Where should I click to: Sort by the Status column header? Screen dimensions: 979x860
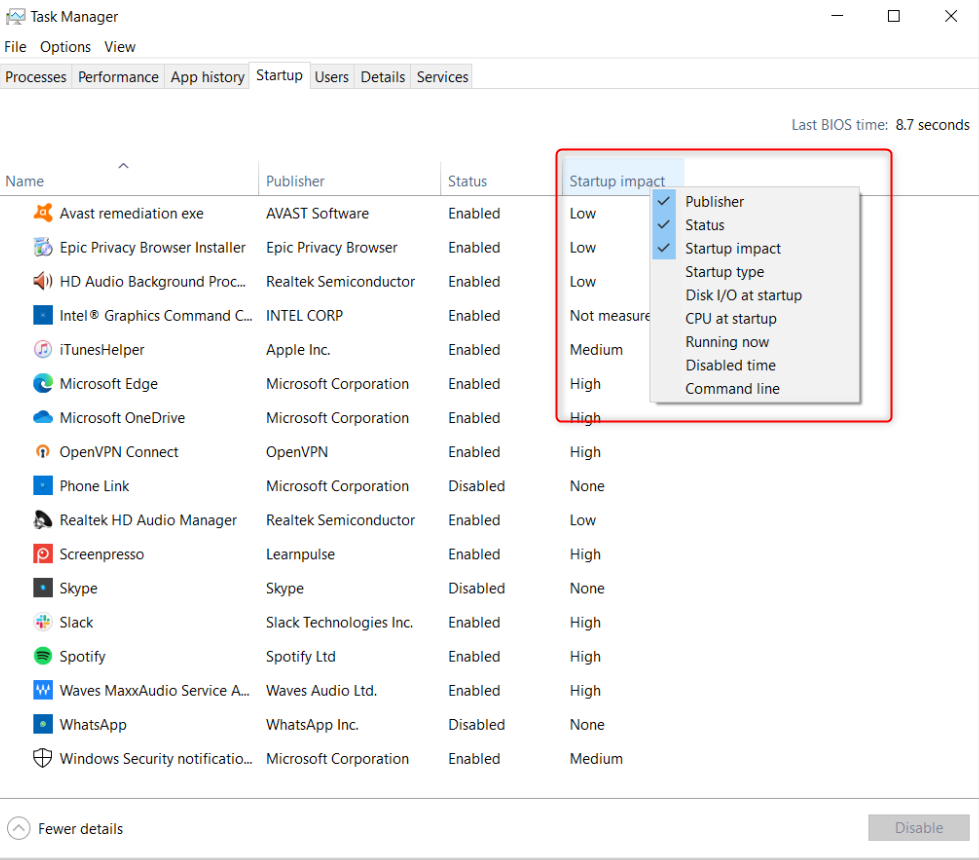[x=501, y=177]
